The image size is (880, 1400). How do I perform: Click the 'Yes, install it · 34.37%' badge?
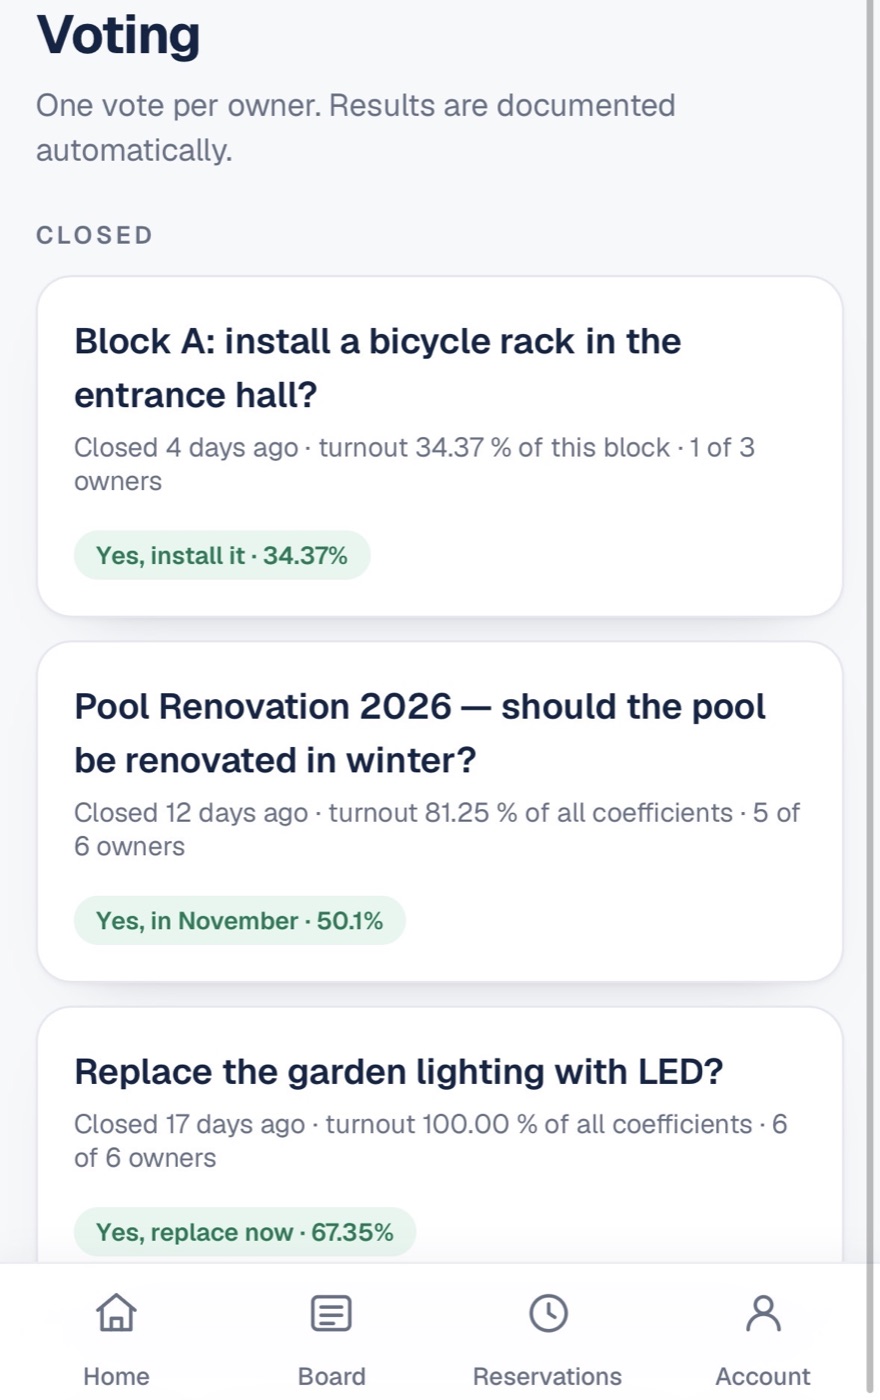[222, 555]
